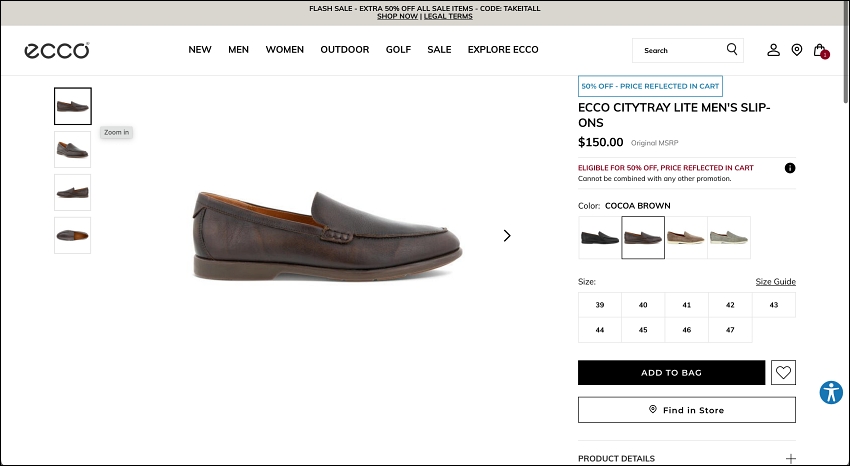Select the second angled-view thumbnail

[73, 150]
